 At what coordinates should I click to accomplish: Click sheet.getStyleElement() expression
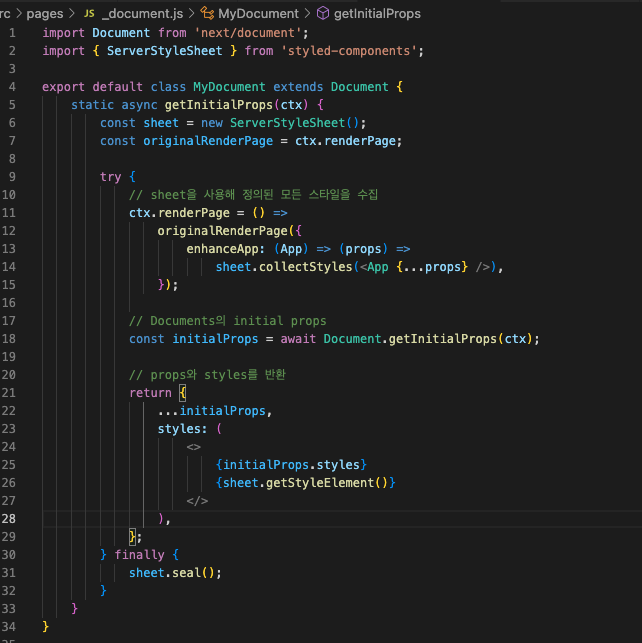[305, 483]
